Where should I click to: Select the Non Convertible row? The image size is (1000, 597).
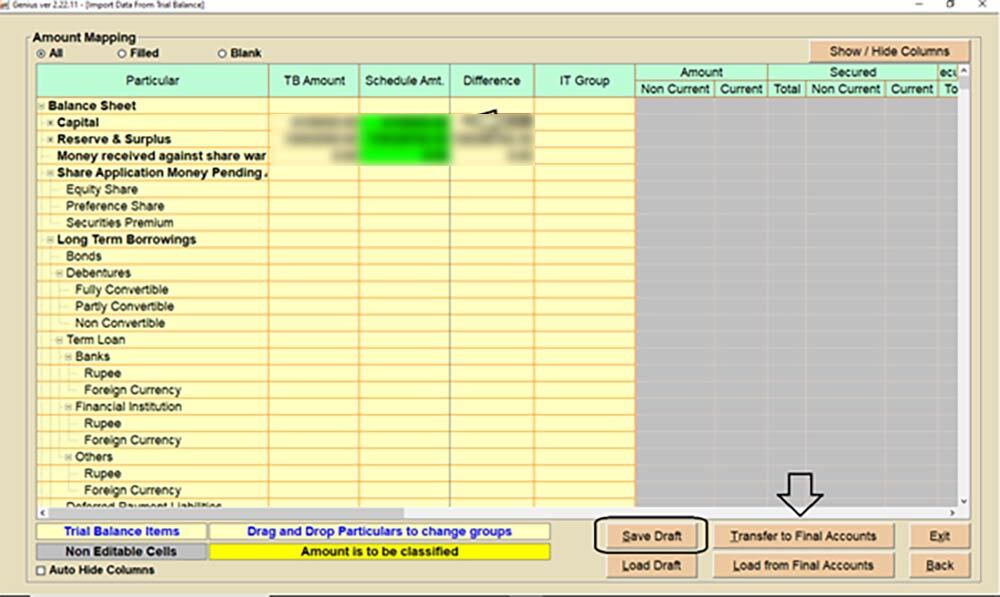point(119,323)
